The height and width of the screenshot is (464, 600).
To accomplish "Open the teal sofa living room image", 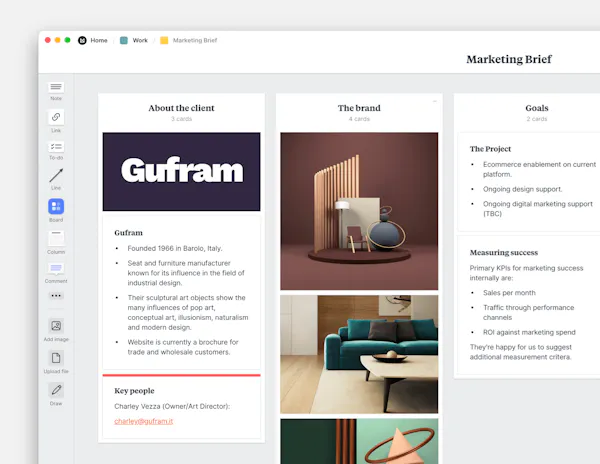I will [x=359, y=354].
